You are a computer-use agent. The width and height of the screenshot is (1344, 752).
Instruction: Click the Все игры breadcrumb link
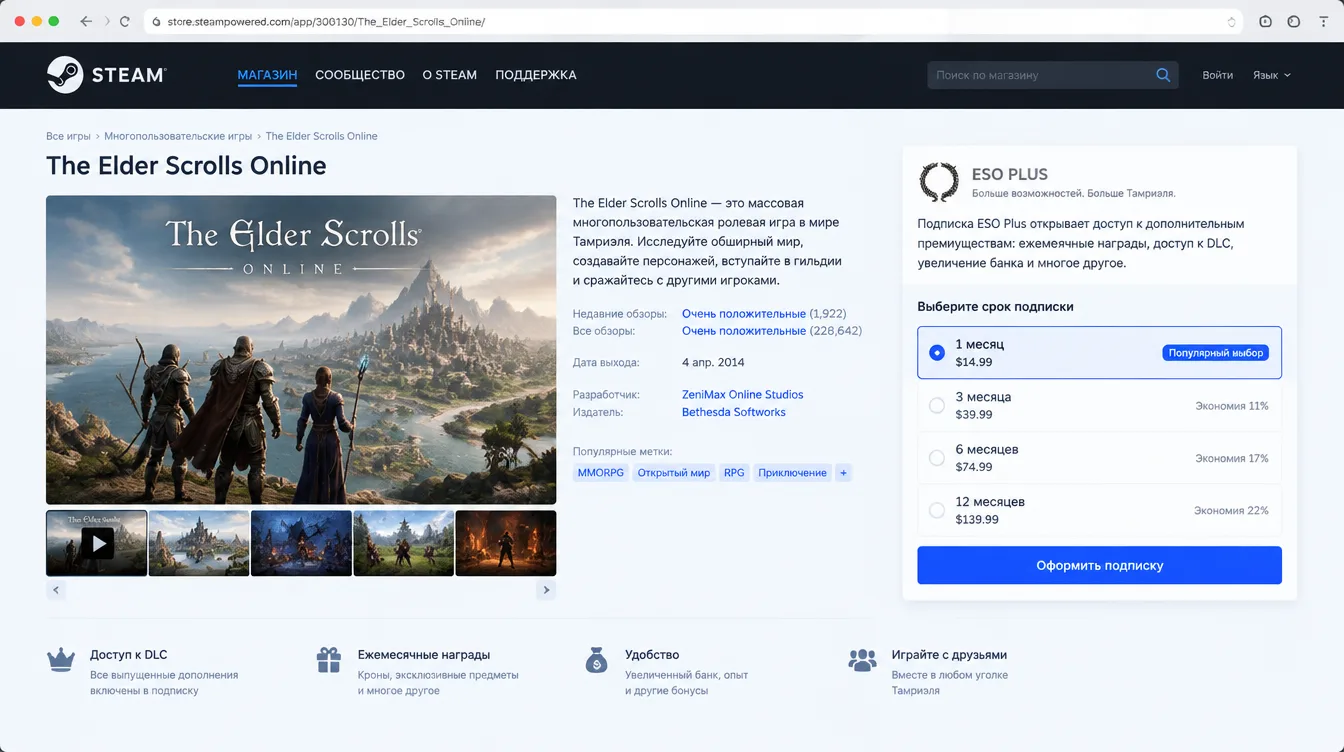68,136
